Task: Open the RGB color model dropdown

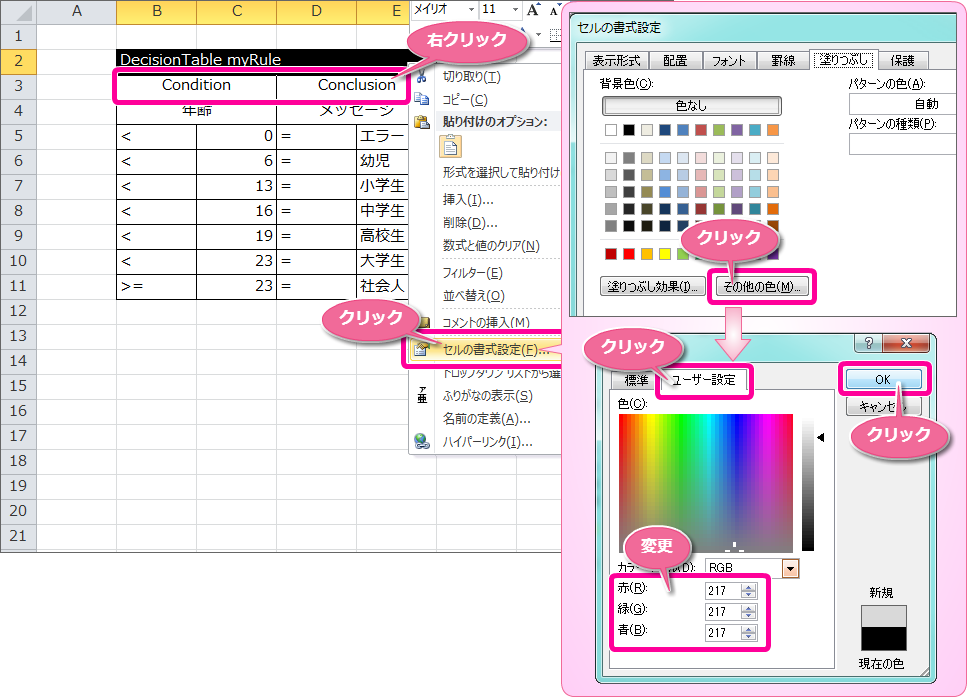Action: [790, 567]
